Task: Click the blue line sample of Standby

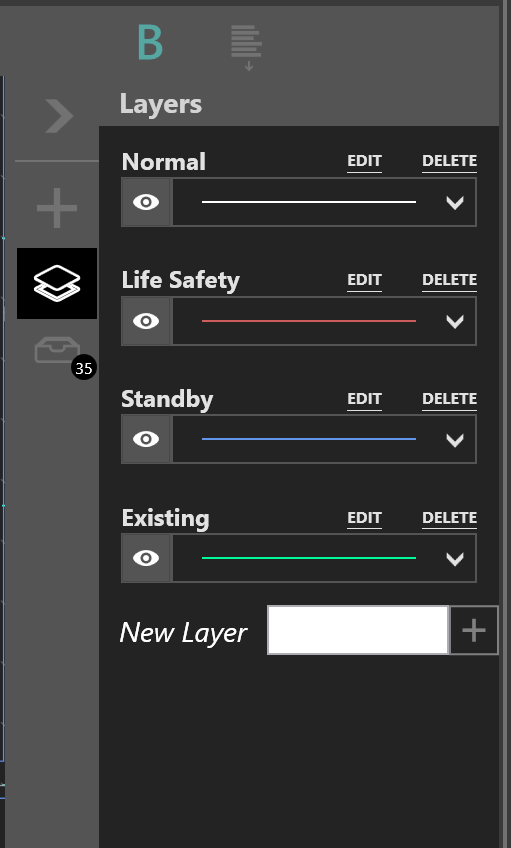Action: 309,439
